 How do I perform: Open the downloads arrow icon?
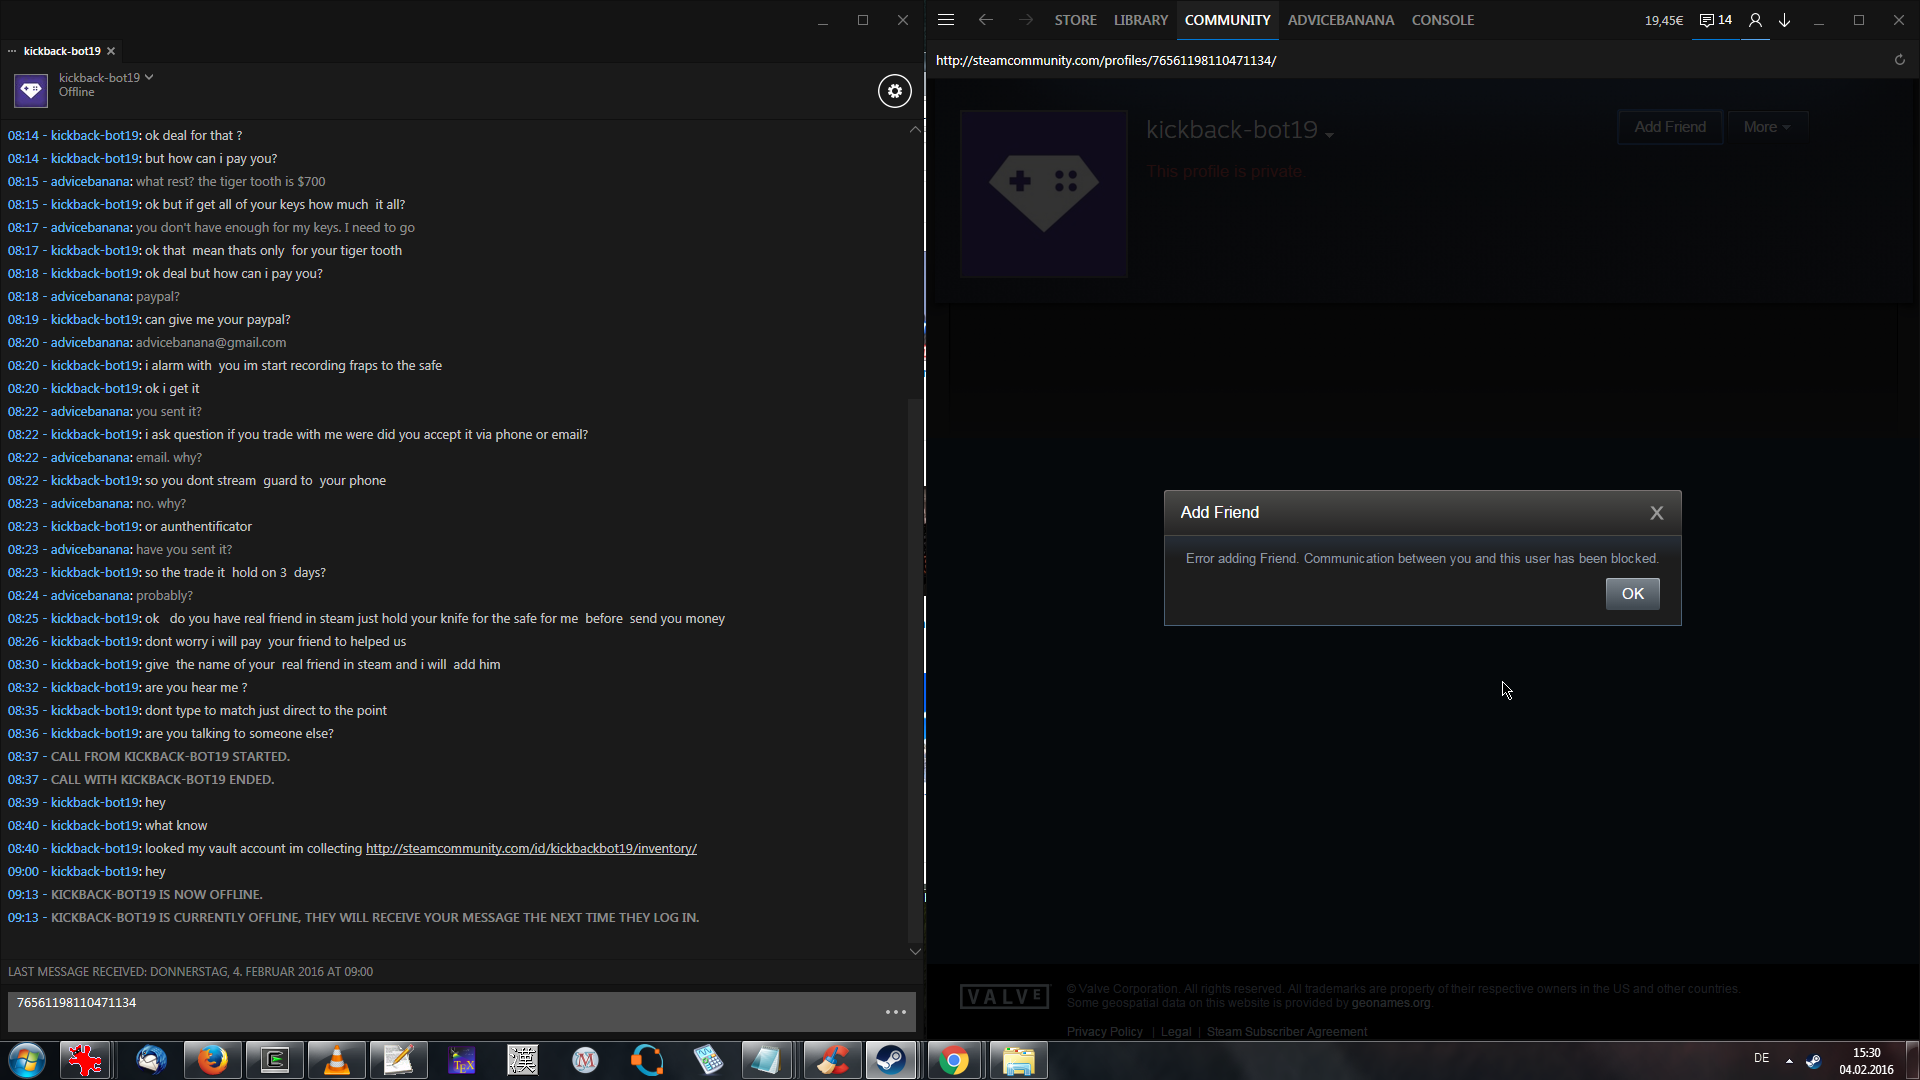point(1784,20)
